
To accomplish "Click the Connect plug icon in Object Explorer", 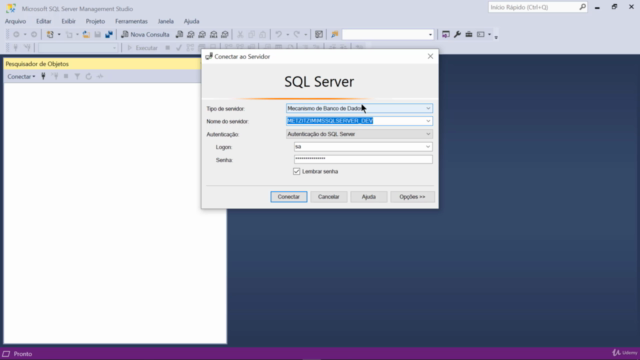I will pos(43,76).
